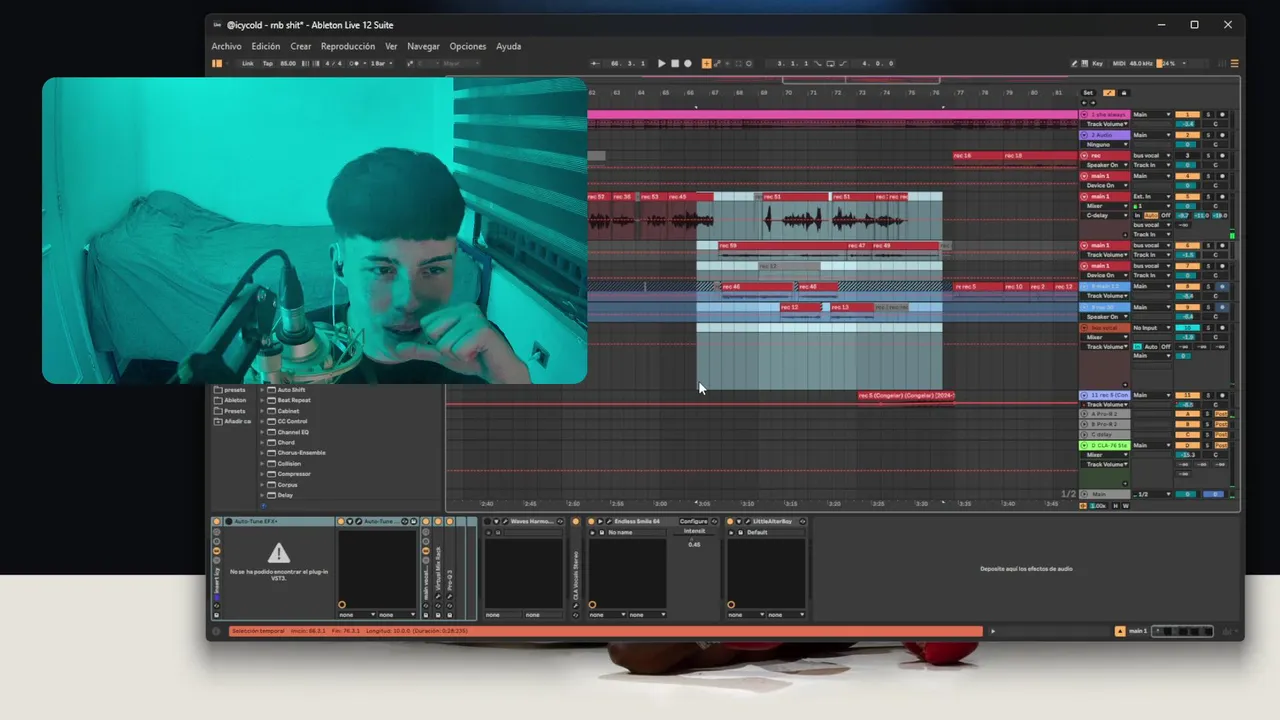
Task: Open the 1 Bar quantization dropdown
Action: (381, 63)
